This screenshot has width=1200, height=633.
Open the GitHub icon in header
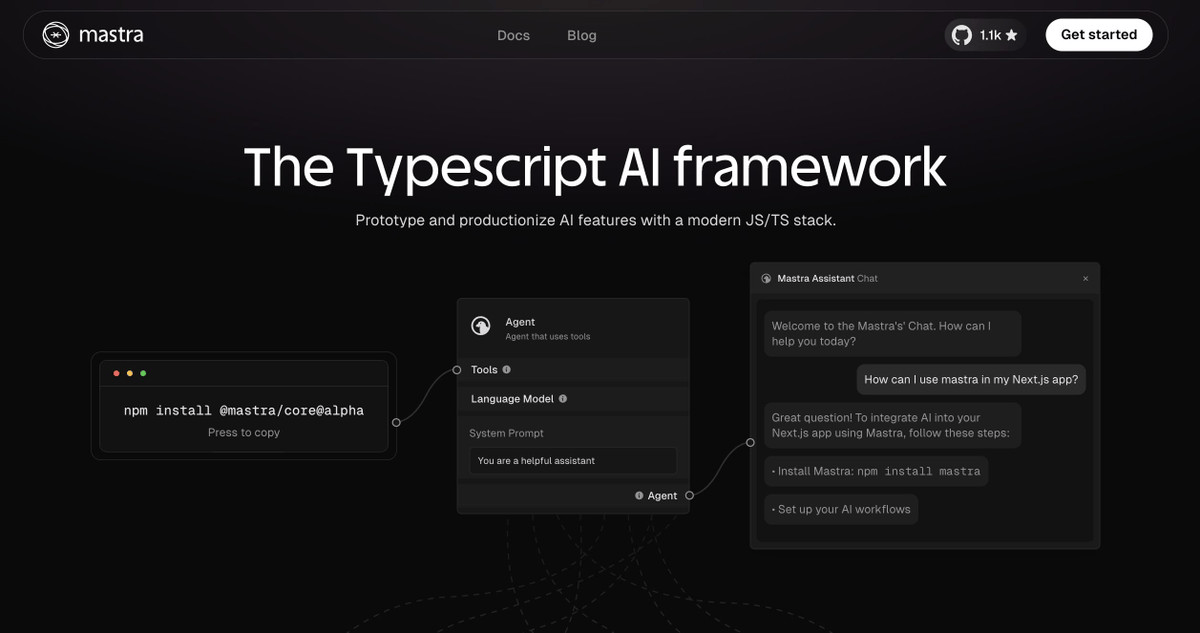(961, 35)
